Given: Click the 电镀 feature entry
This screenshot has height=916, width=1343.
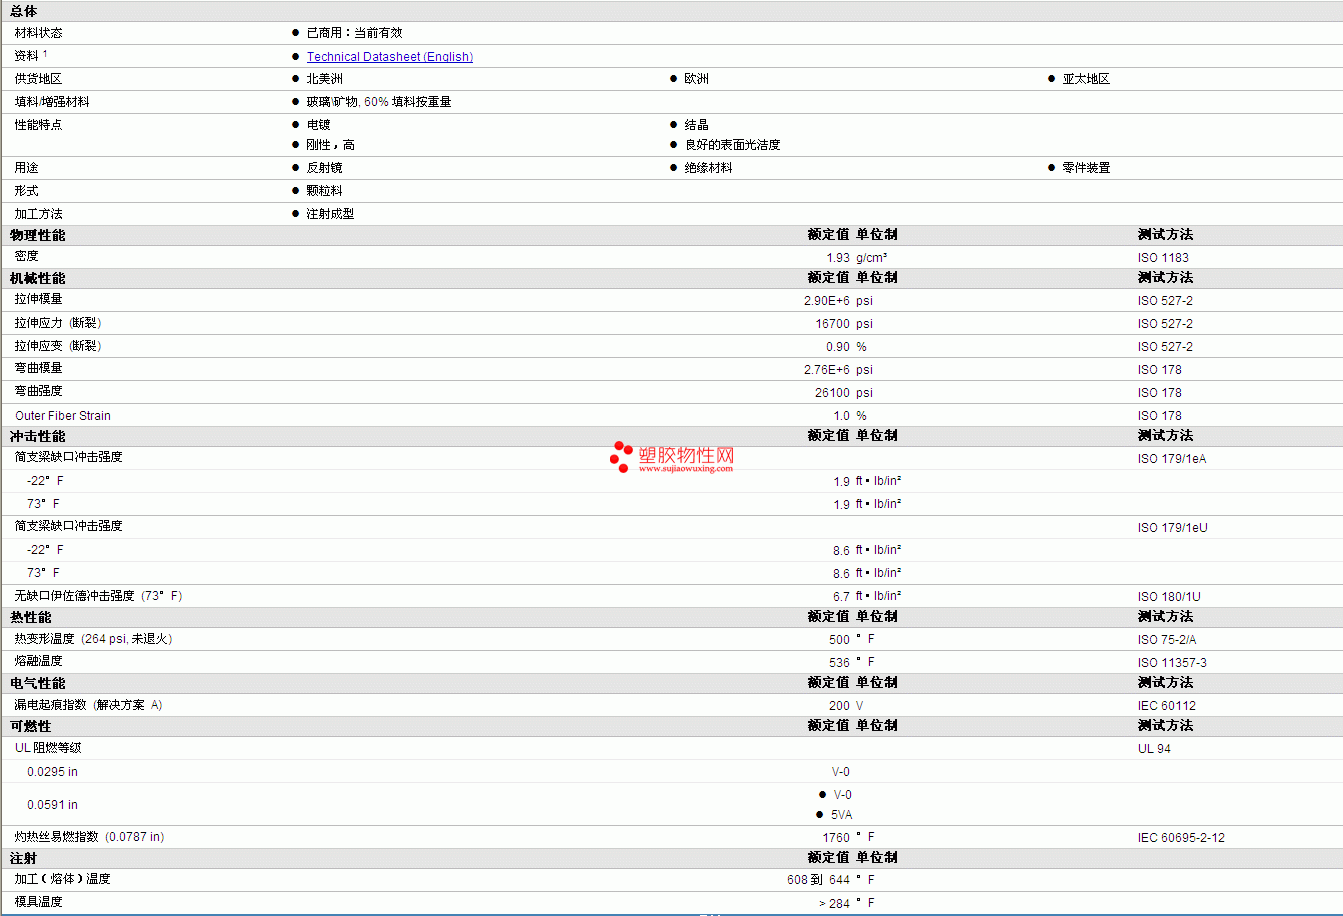Looking at the screenshot, I should 319,125.
